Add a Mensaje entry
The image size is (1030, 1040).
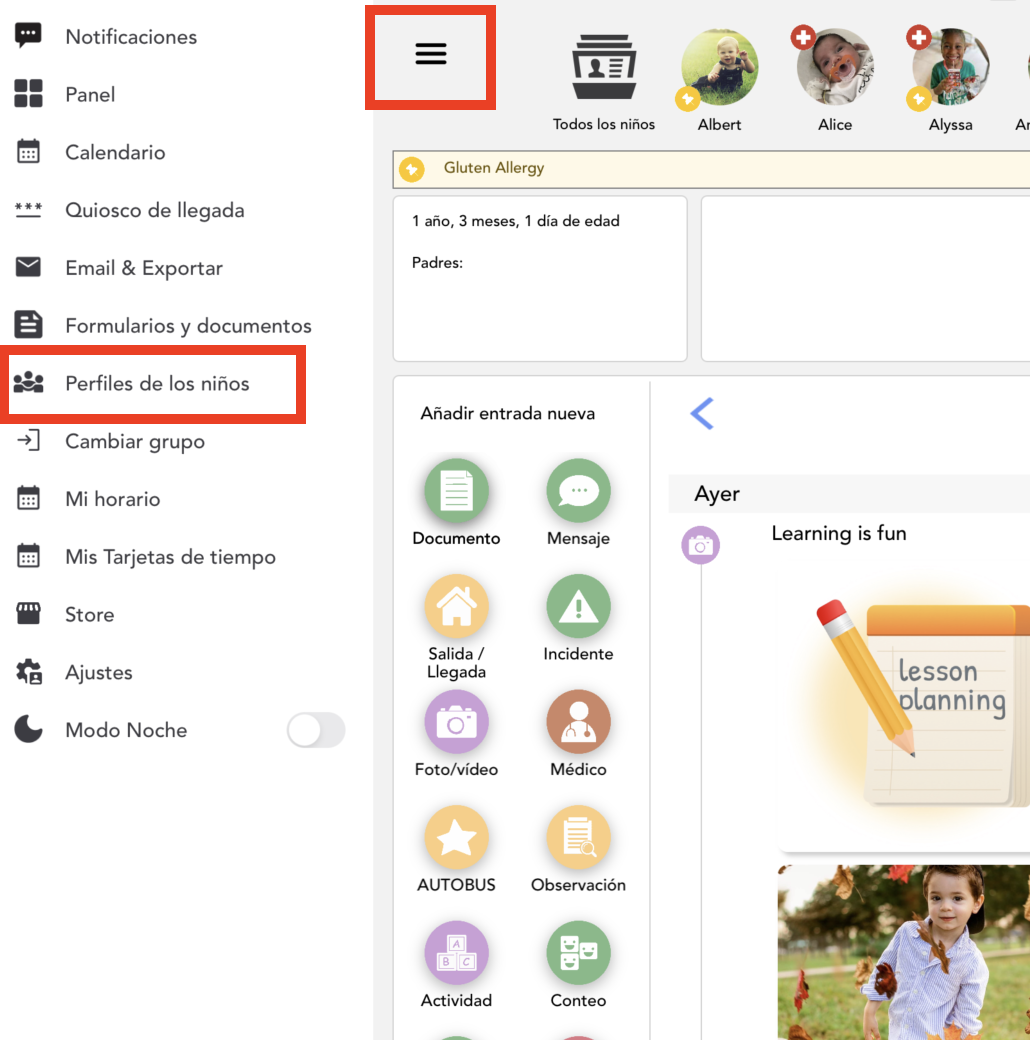(578, 491)
